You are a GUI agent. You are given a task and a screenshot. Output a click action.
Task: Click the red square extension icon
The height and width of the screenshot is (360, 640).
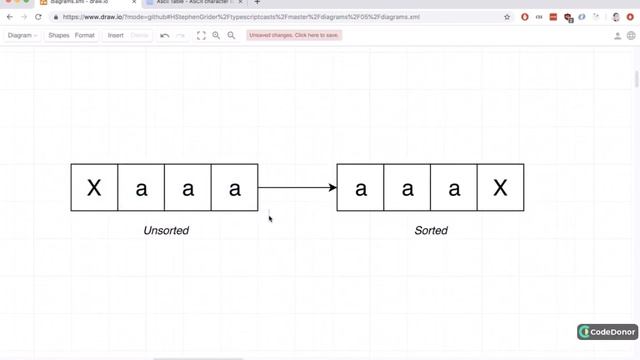[553, 17]
